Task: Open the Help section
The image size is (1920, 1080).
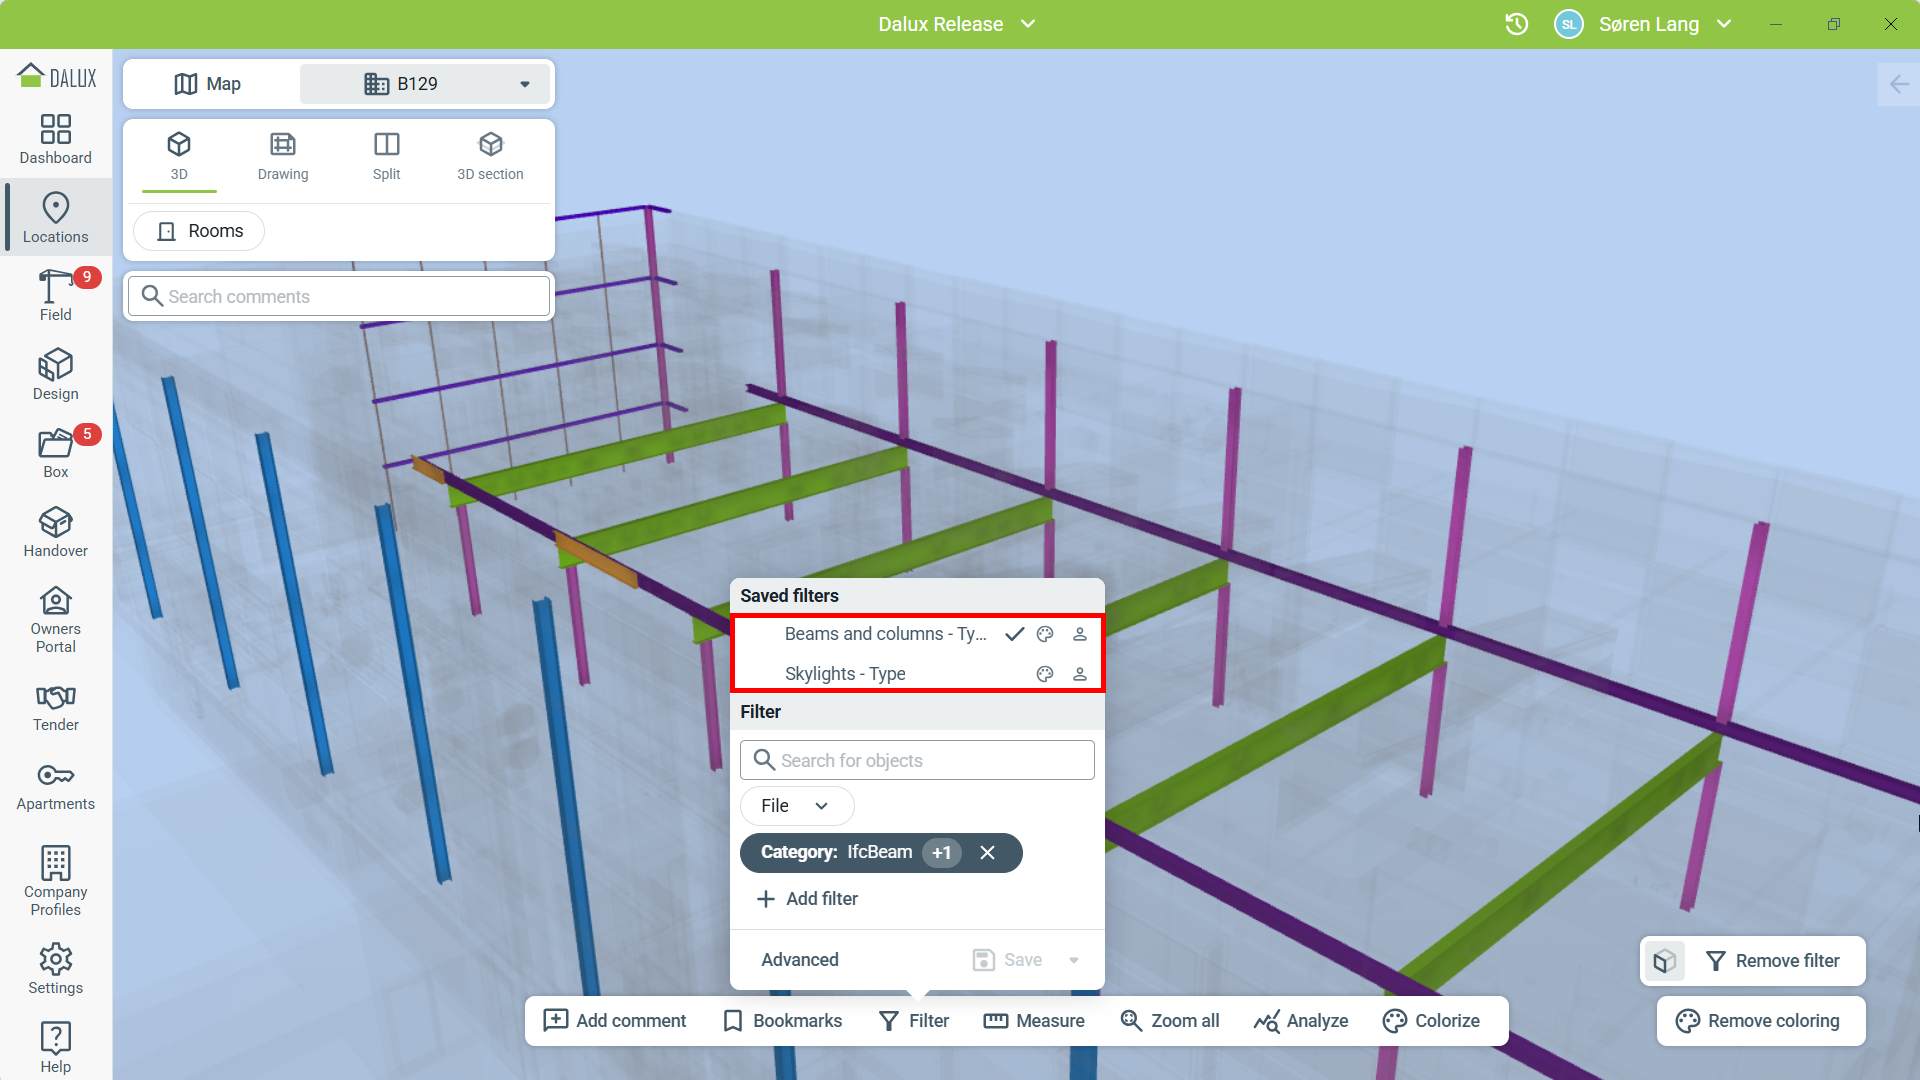Action: pyautogui.click(x=56, y=1047)
